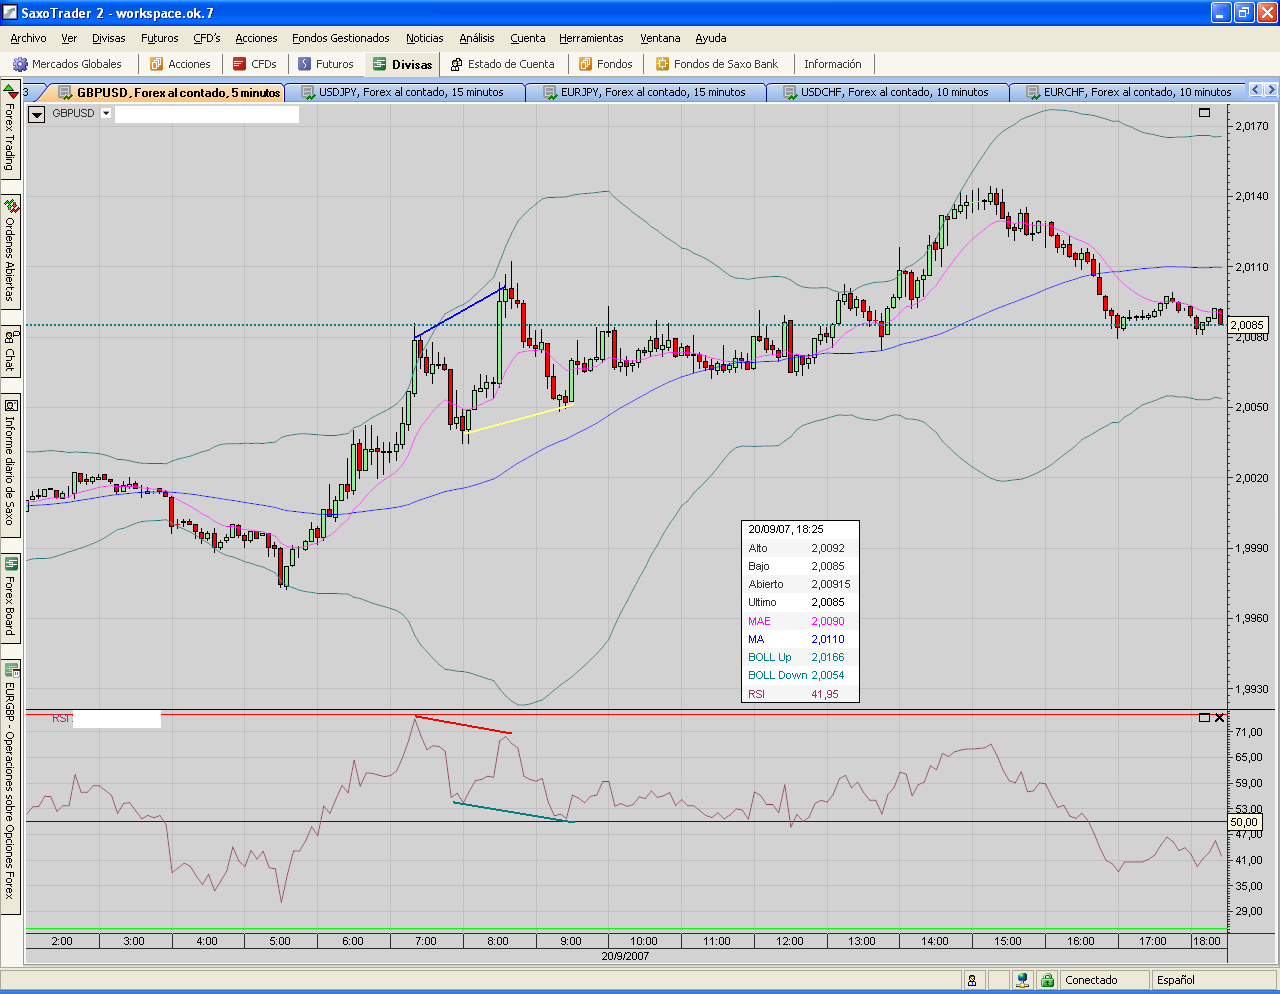1280x994 pixels.
Task: Click the user icon in status bar
Action: (x=972, y=980)
